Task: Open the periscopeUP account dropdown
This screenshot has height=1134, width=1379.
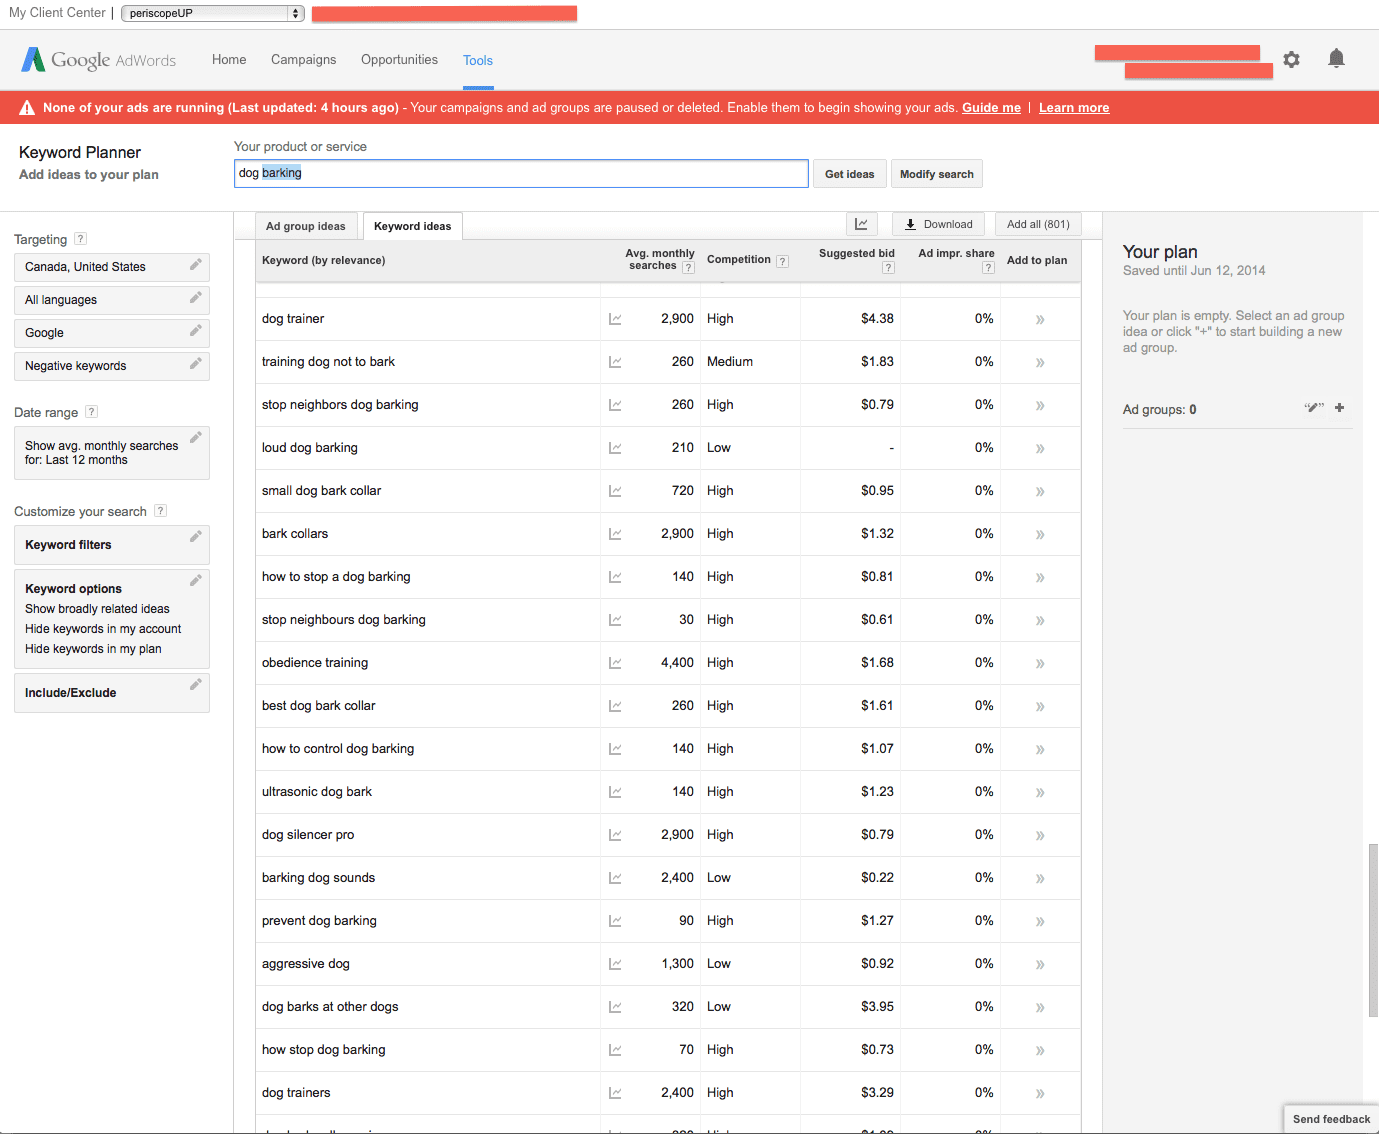Action: [212, 13]
